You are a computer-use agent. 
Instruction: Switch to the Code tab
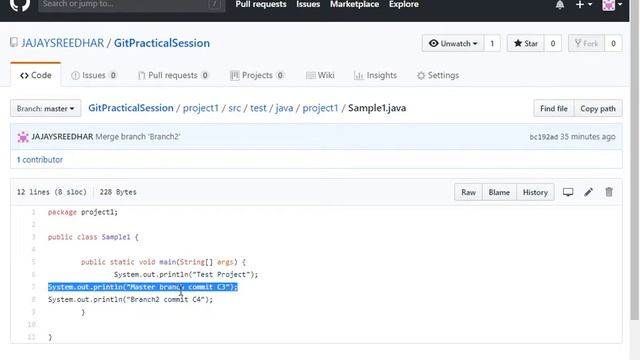tap(36, 75)
